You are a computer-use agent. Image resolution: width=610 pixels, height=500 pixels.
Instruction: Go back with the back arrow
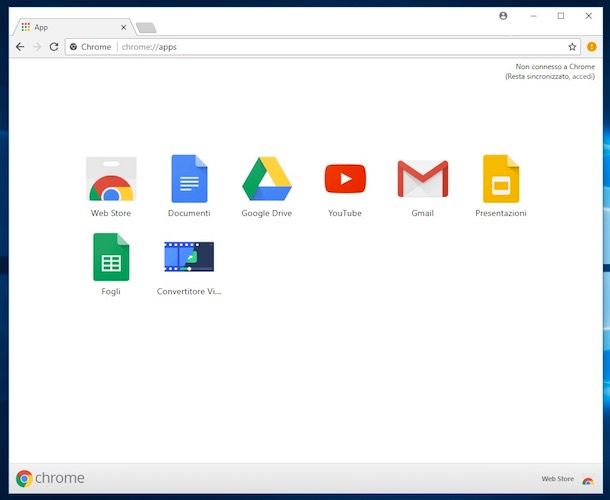tap(20, 47)
